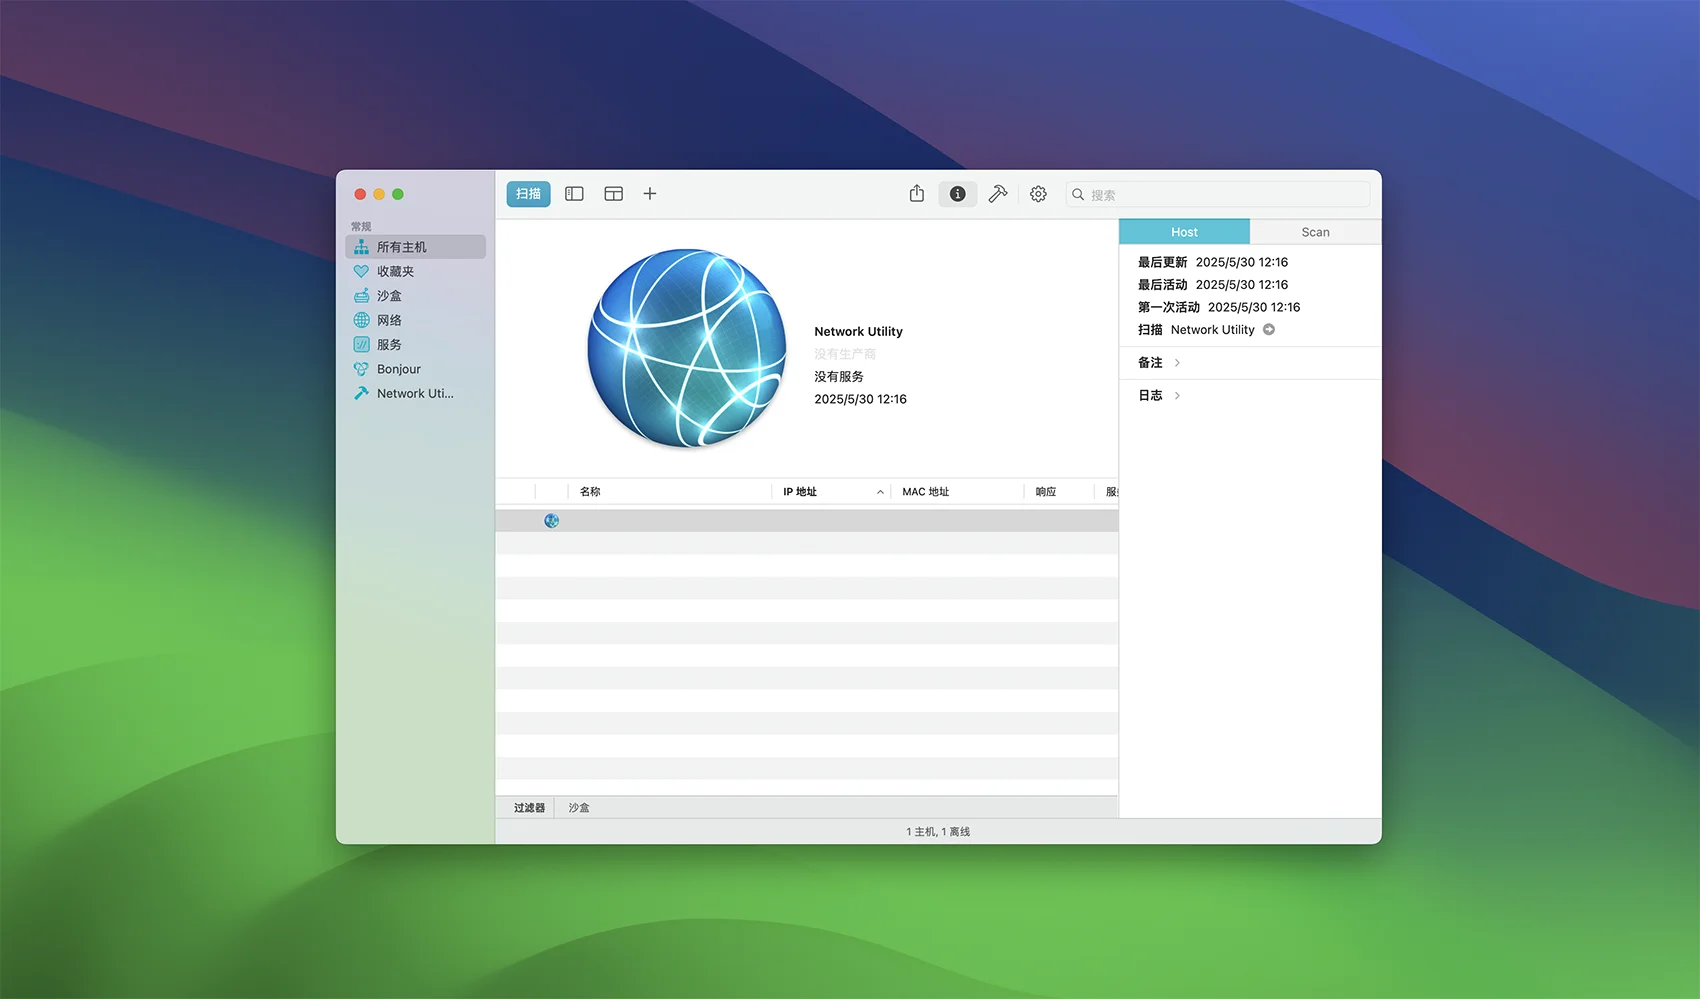Sort by the 响应 column header

click(x=1059, y=492)
